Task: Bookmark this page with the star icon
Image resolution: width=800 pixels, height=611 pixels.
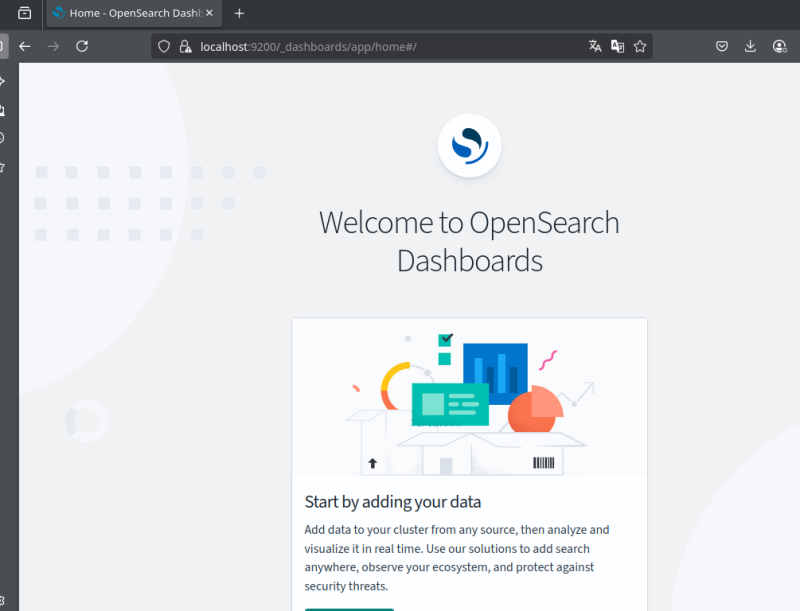Action: pyautogui.click(x=640, y=46)
